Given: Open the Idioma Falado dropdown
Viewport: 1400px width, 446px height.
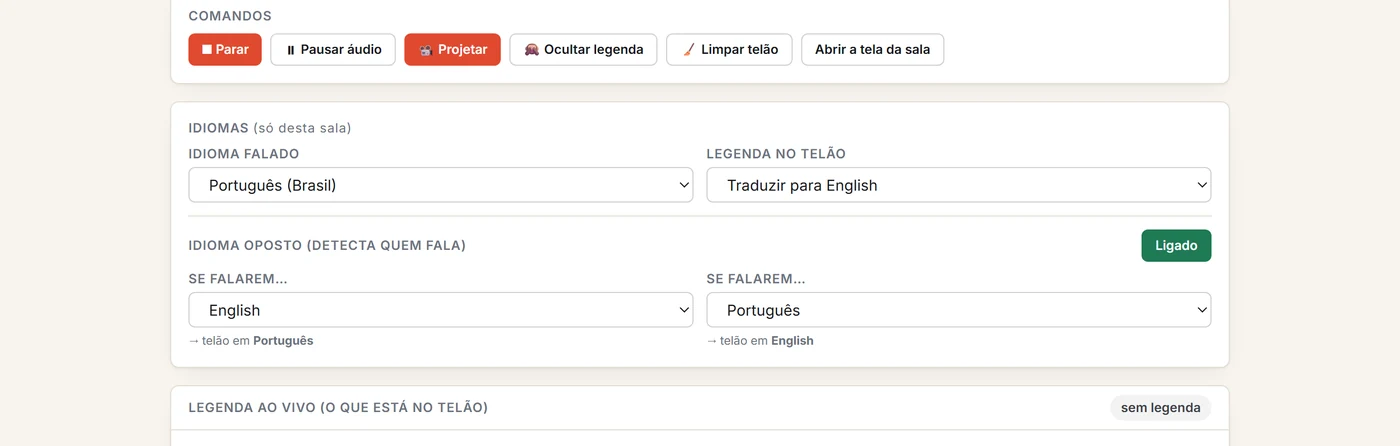Looking at the screenshot, I should (440, 185).
